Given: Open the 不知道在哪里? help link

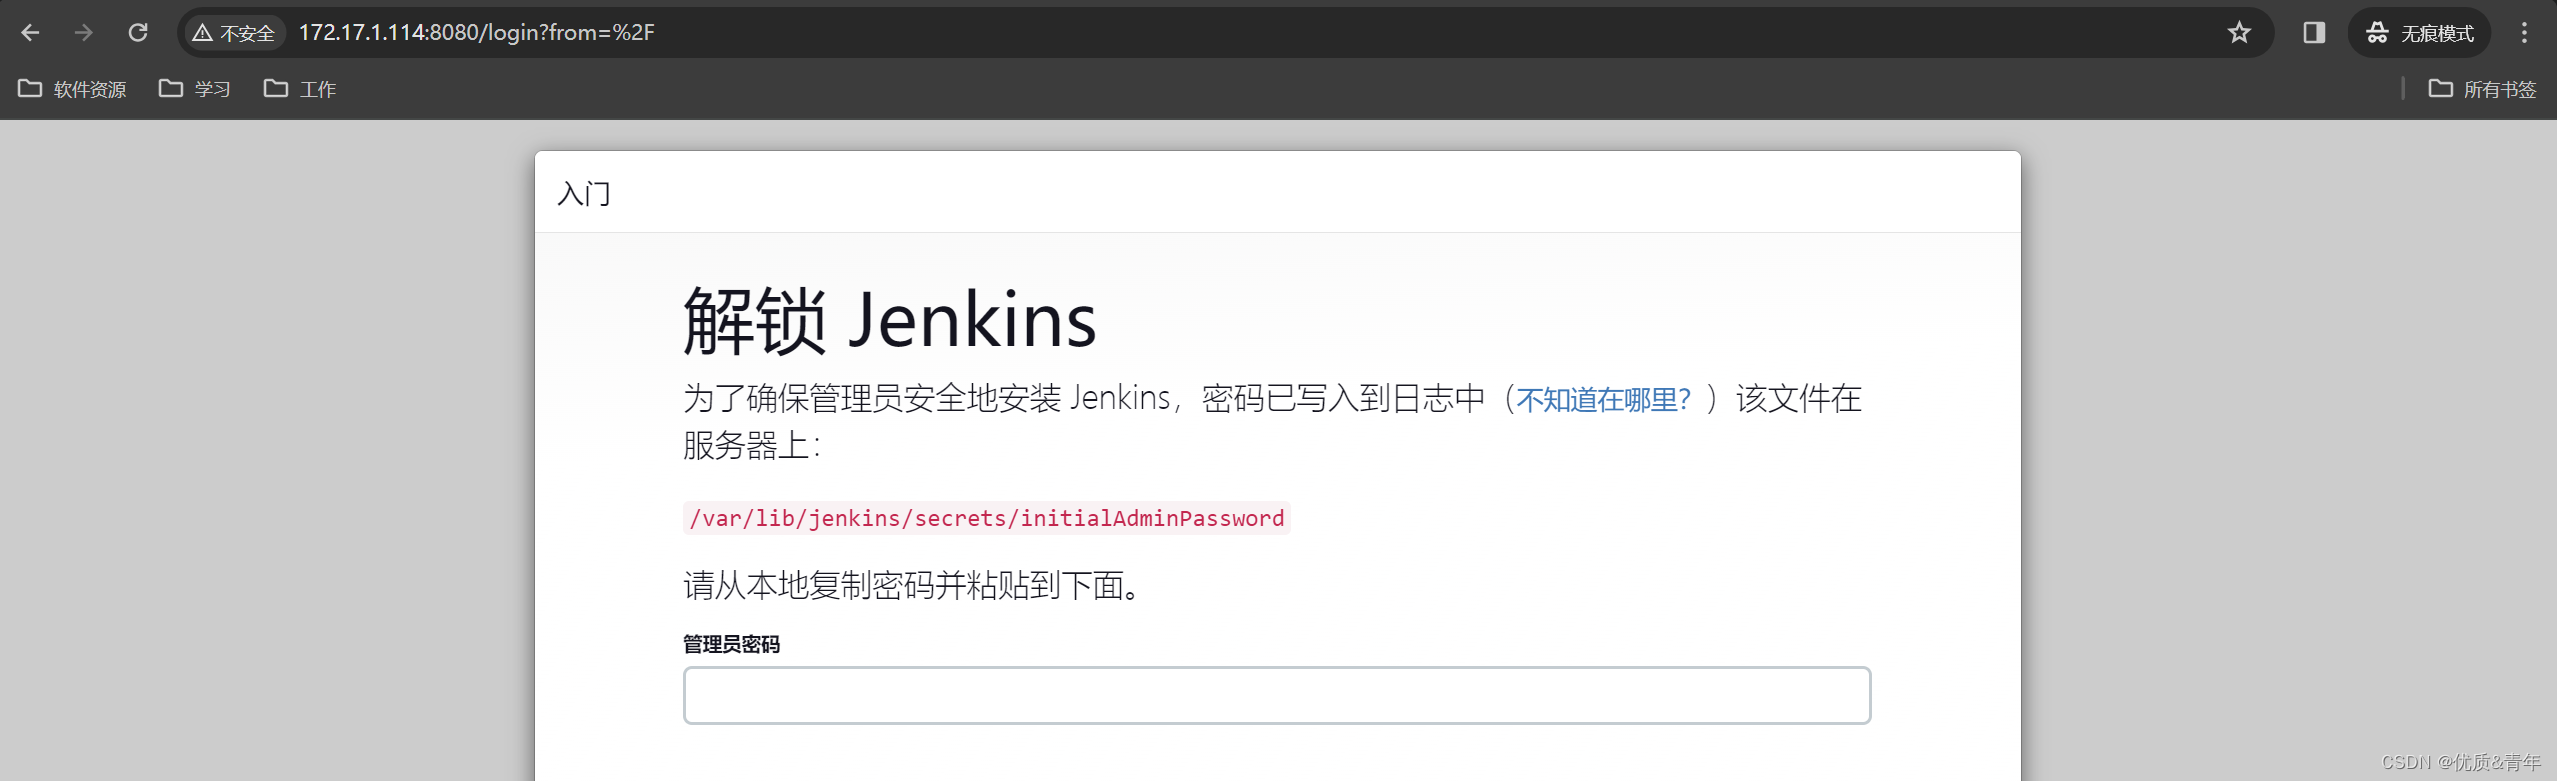Looking at the screenshot, I should (1603, 400).
